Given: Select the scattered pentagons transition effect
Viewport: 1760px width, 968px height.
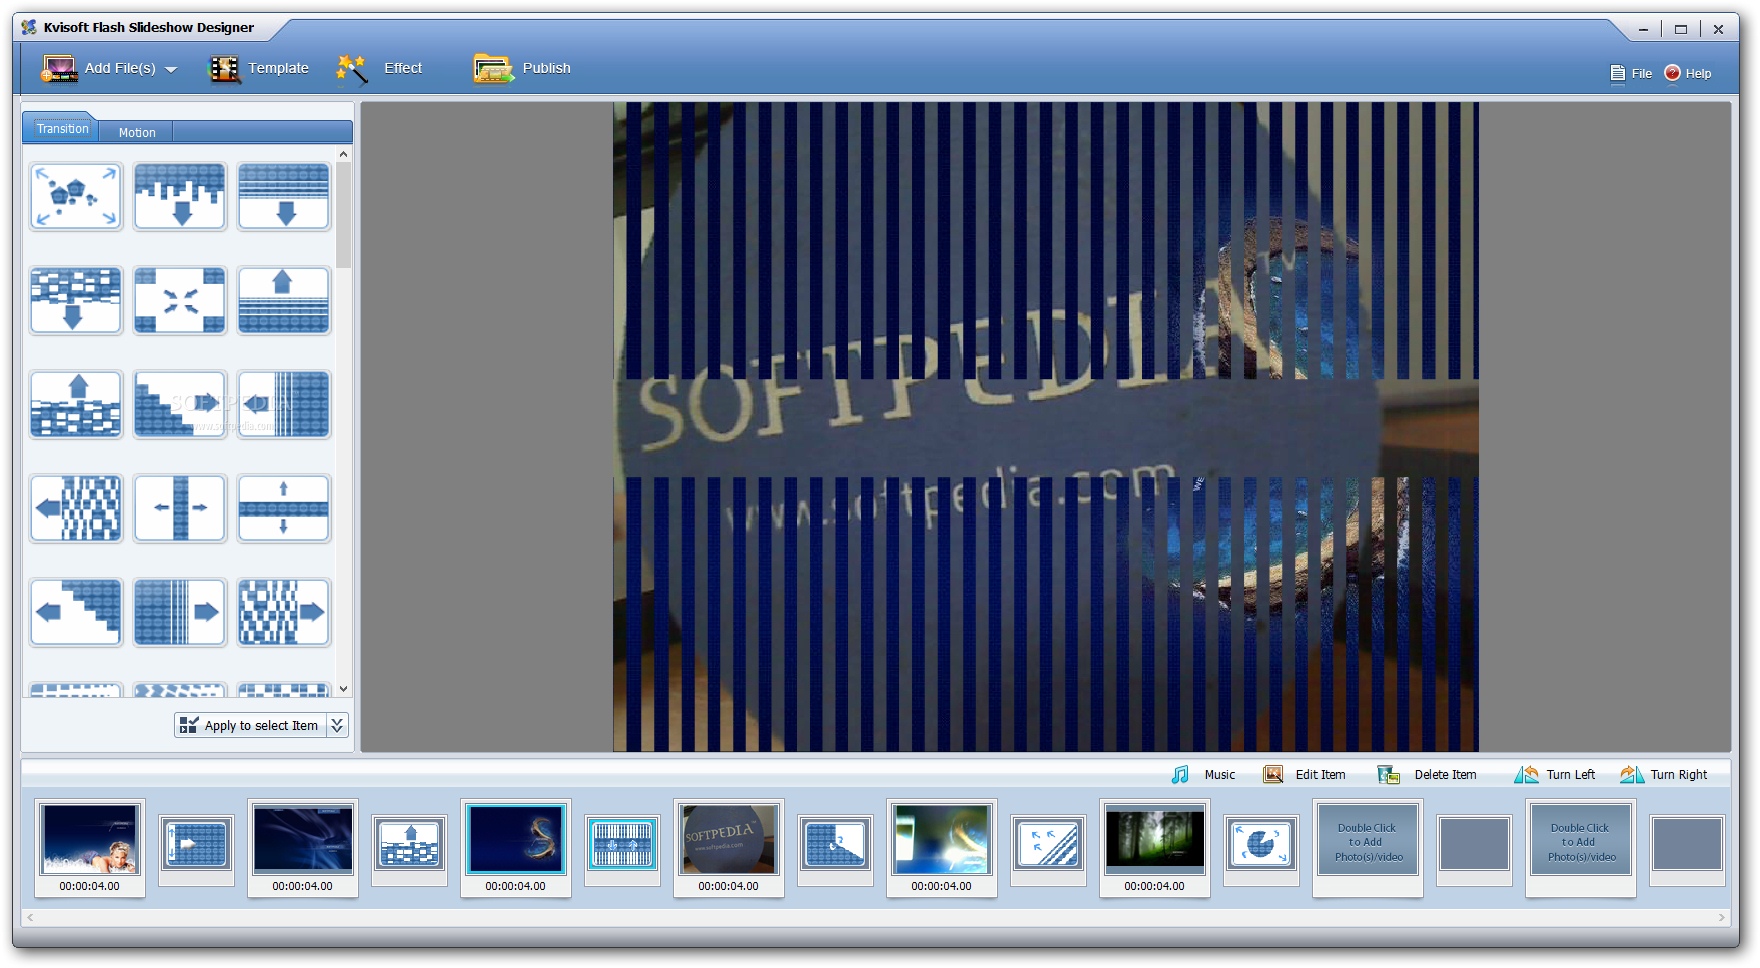Looking at the screenshot, I should pyautogui.click(x=76, y=197).
